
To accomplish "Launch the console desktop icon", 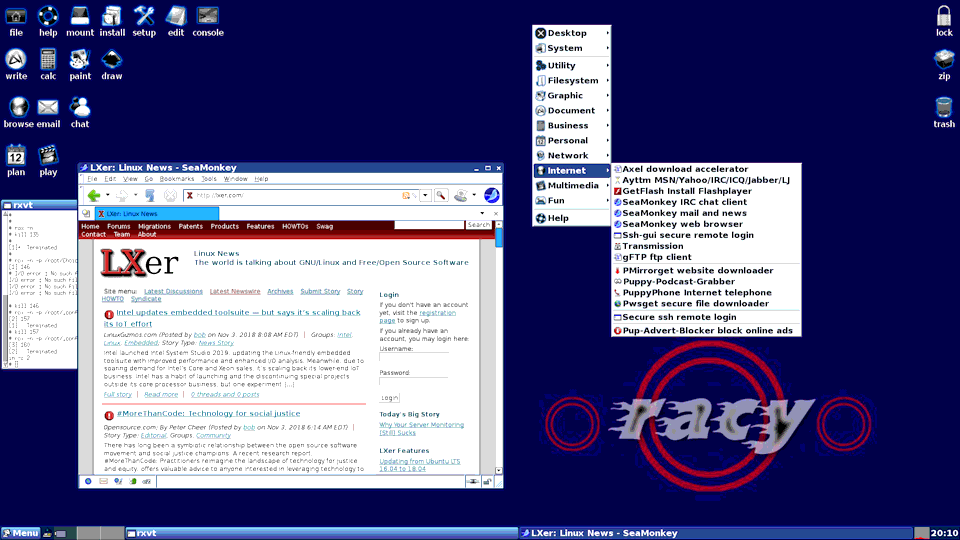I will pyautogui.click(x=208, y=22).
